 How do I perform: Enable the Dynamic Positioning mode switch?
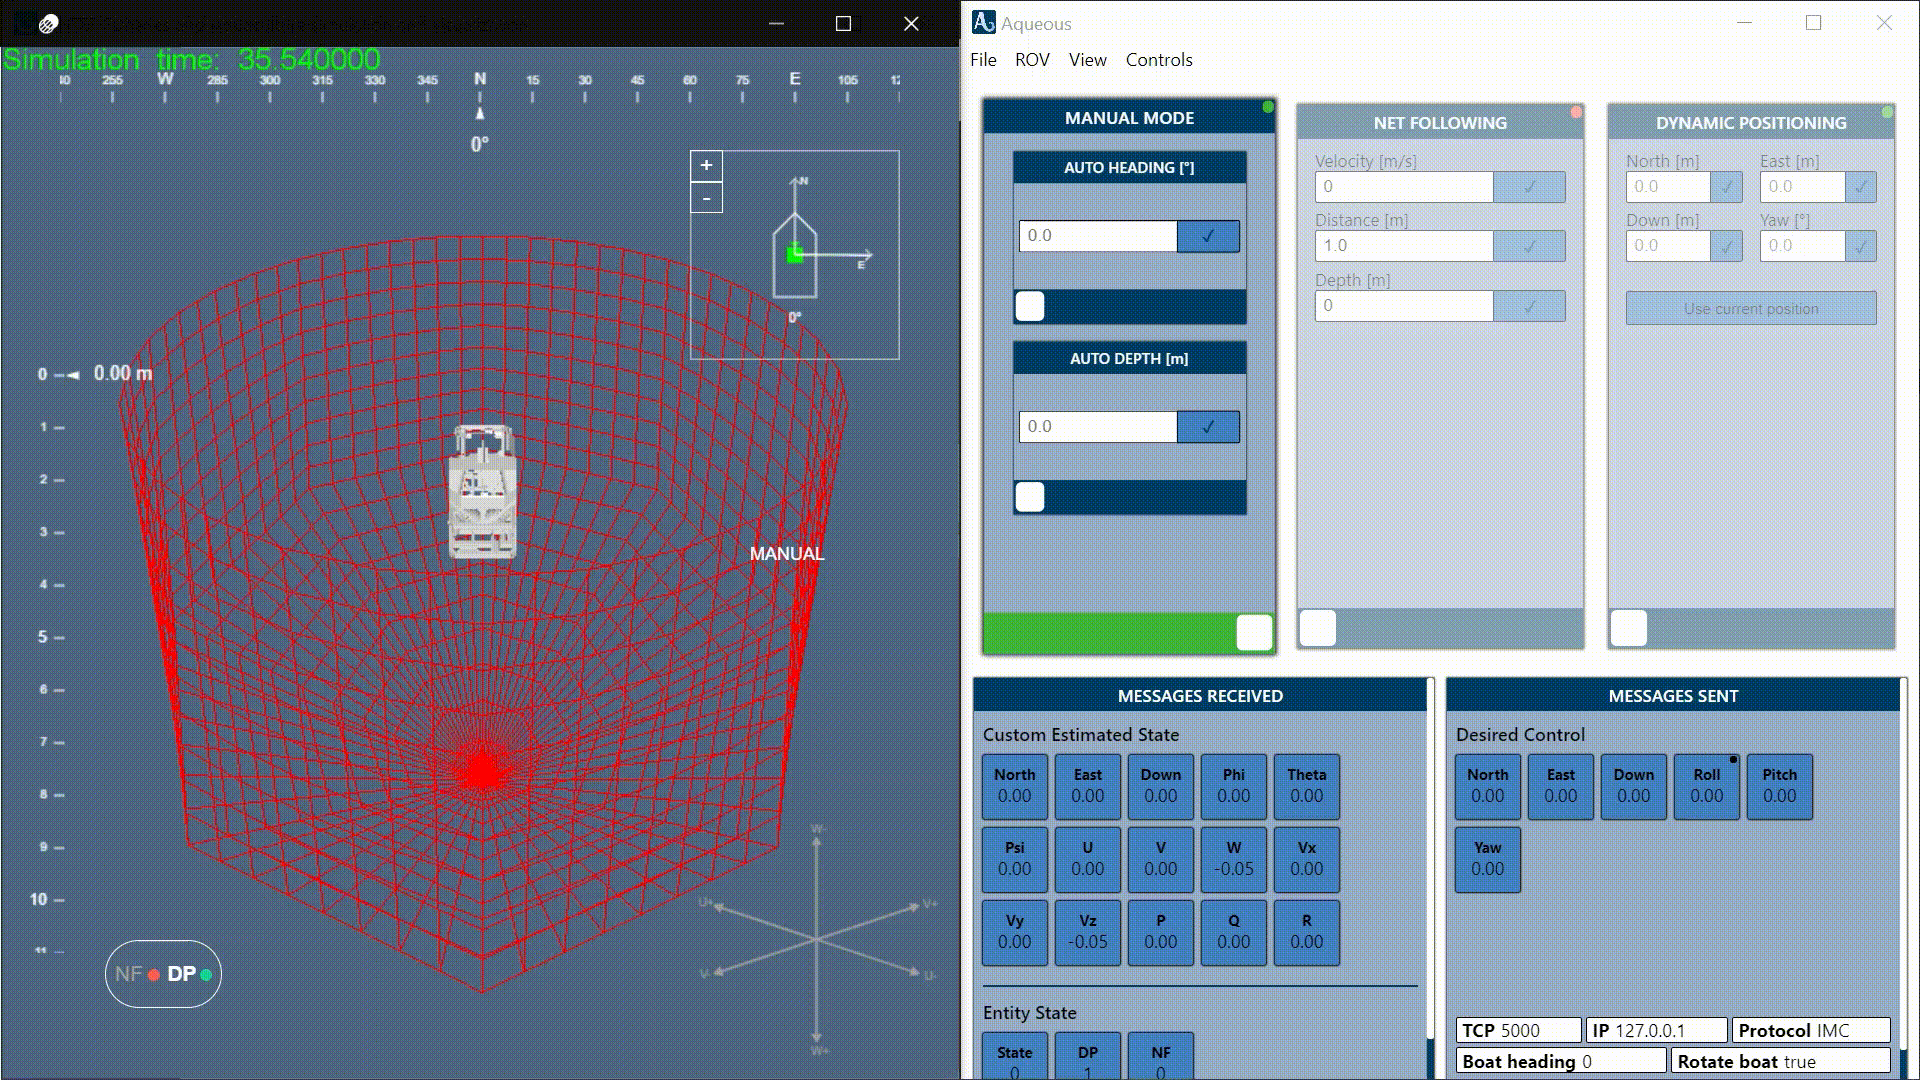click(x=1629, y=628)
